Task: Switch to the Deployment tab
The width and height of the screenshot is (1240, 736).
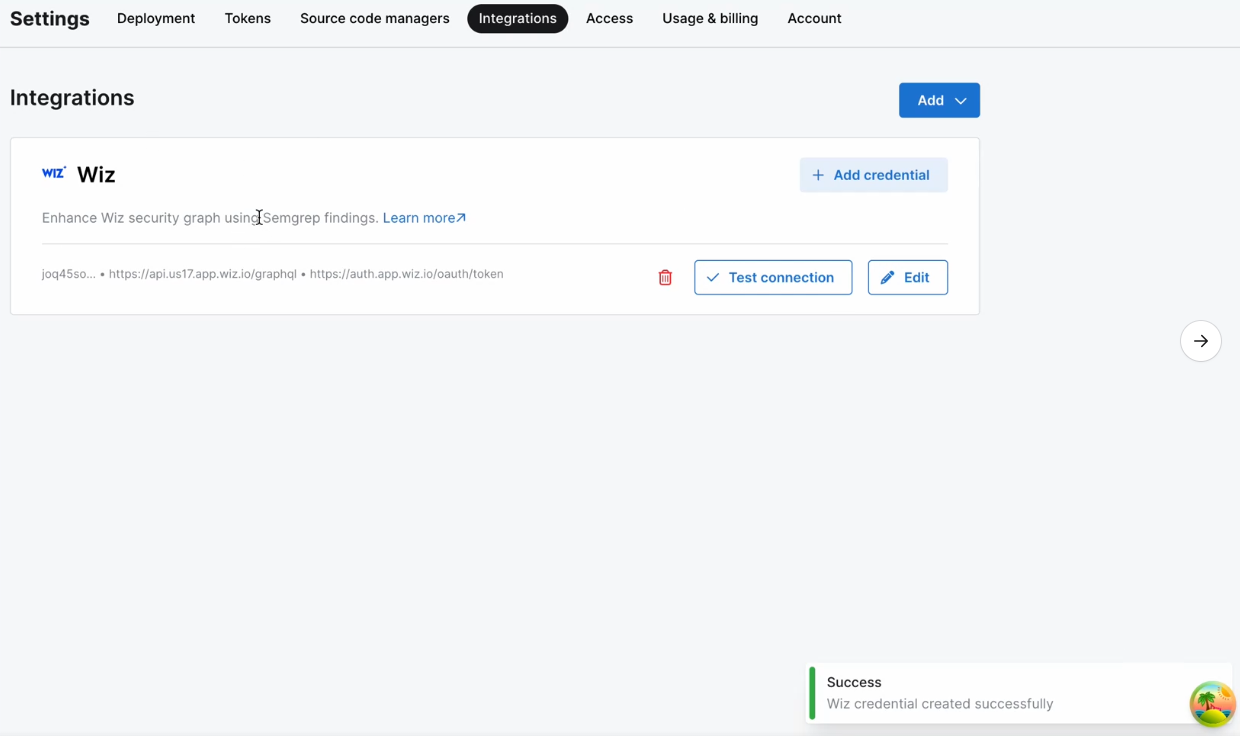Action: pyautogui.click(x=155, y=18)
